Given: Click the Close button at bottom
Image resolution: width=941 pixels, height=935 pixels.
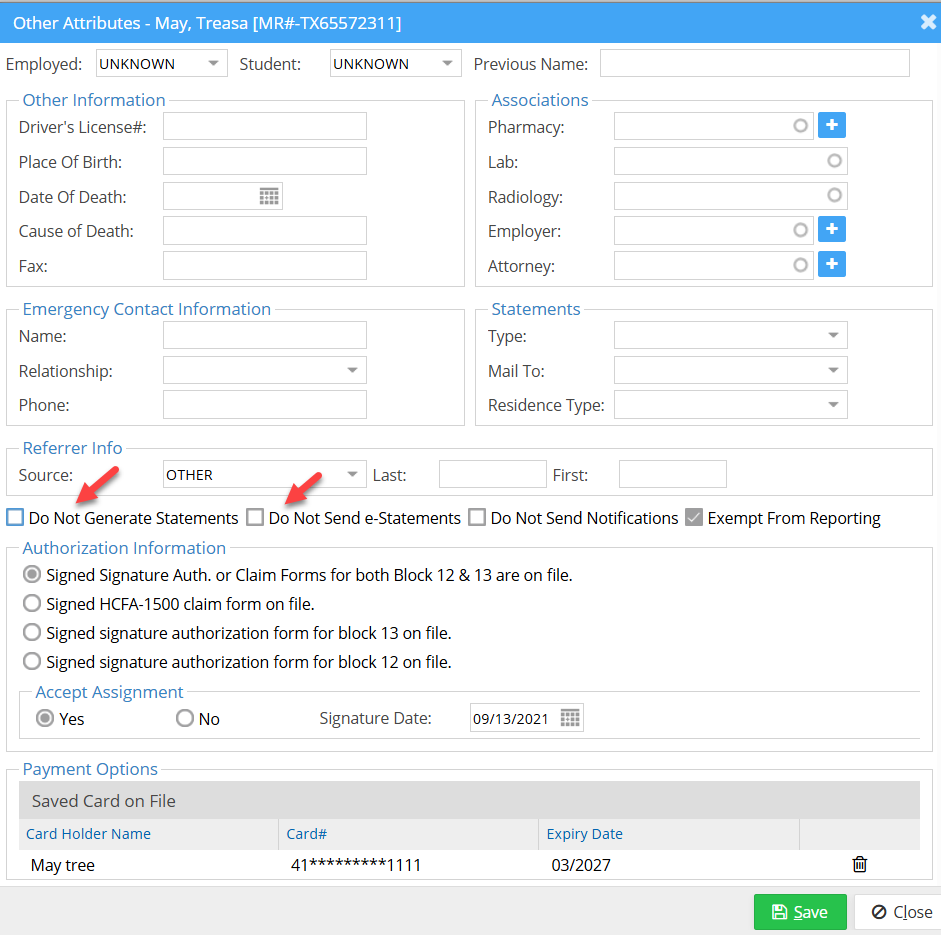Looking at the screenshot, I should click(x=900, y=912).
